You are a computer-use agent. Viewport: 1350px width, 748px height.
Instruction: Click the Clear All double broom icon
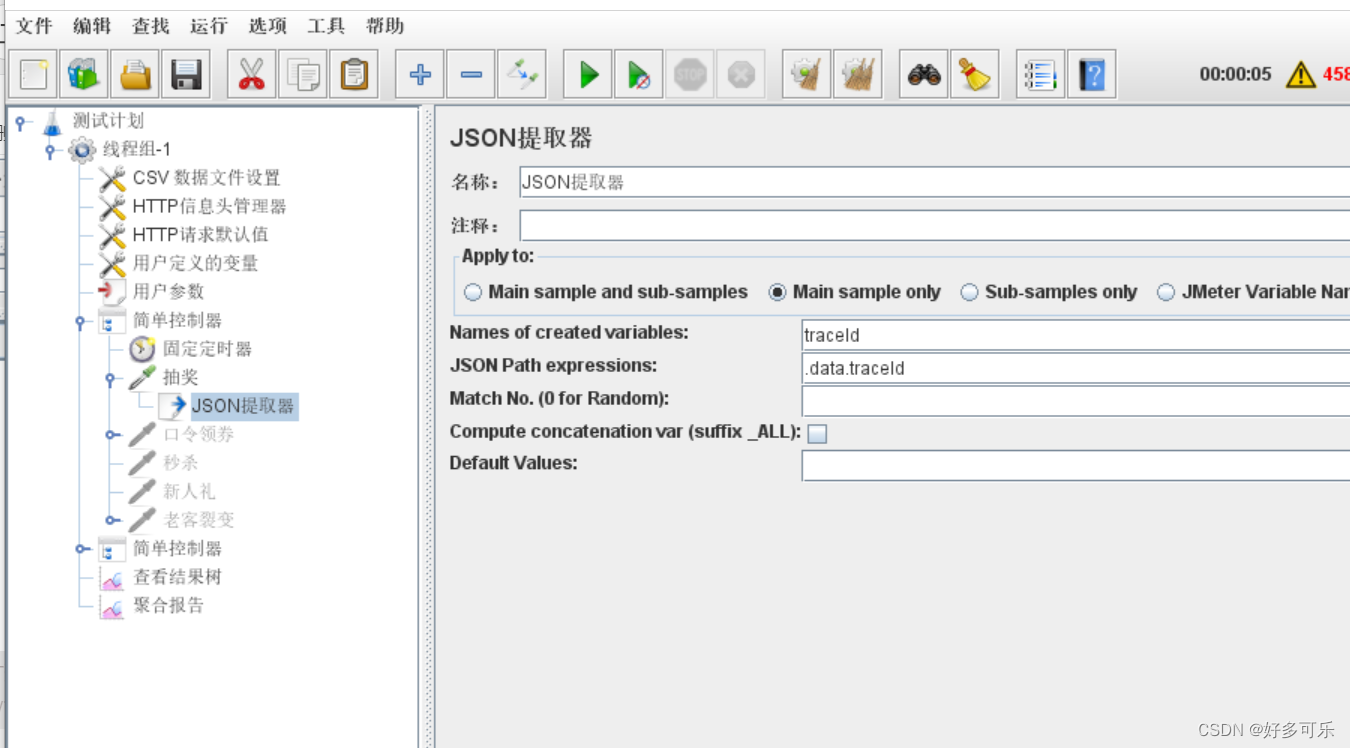[858, 74]
